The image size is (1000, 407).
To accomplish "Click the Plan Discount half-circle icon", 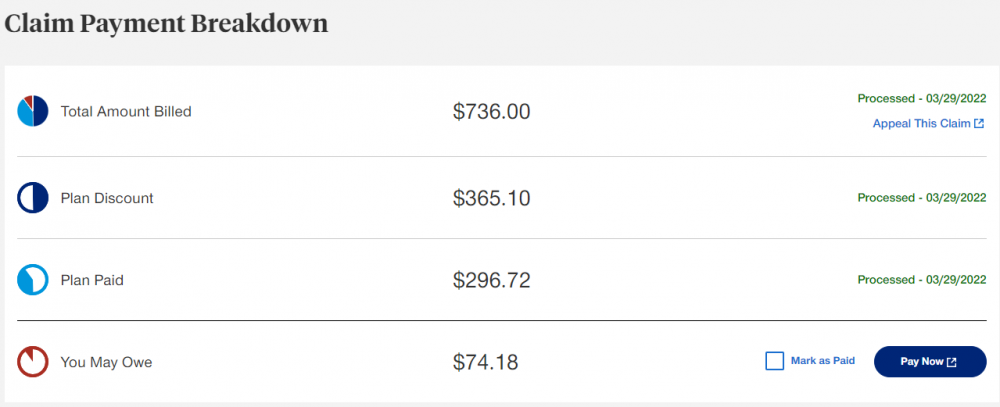I will (x=33, y=198).
